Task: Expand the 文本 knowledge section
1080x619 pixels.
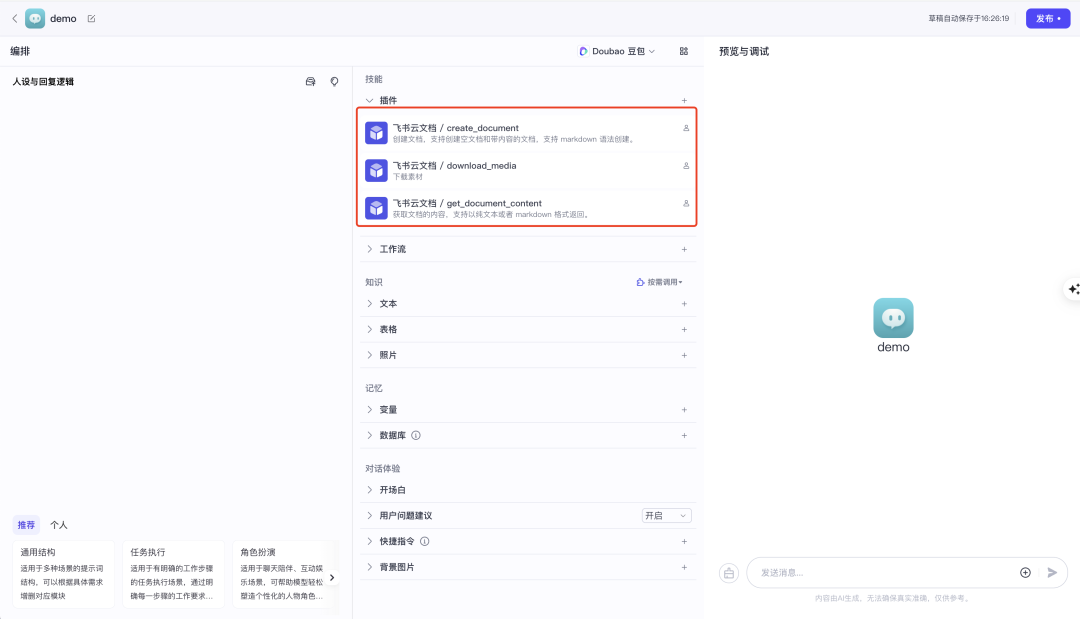Action: pyautogui.click(x=370, y=304)
